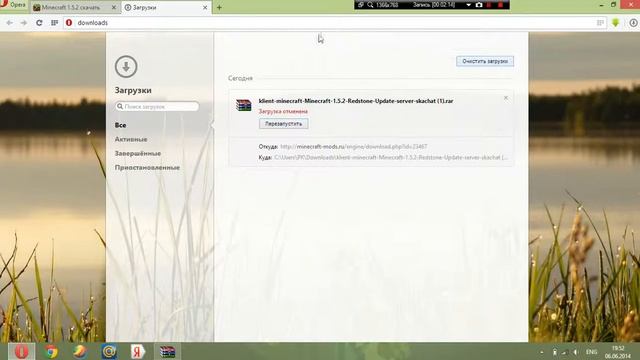Open the orange-green swirl taskbar app
The width and height of the screenshot is (640, 360).
(x=80, y=351)
